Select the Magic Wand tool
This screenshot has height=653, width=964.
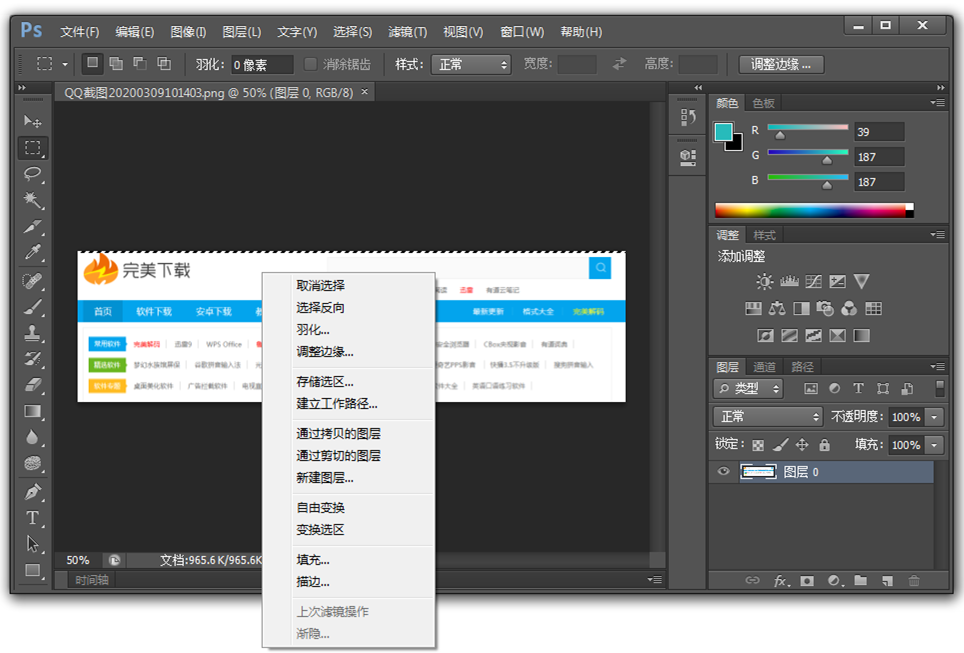(x=33, y=201)
